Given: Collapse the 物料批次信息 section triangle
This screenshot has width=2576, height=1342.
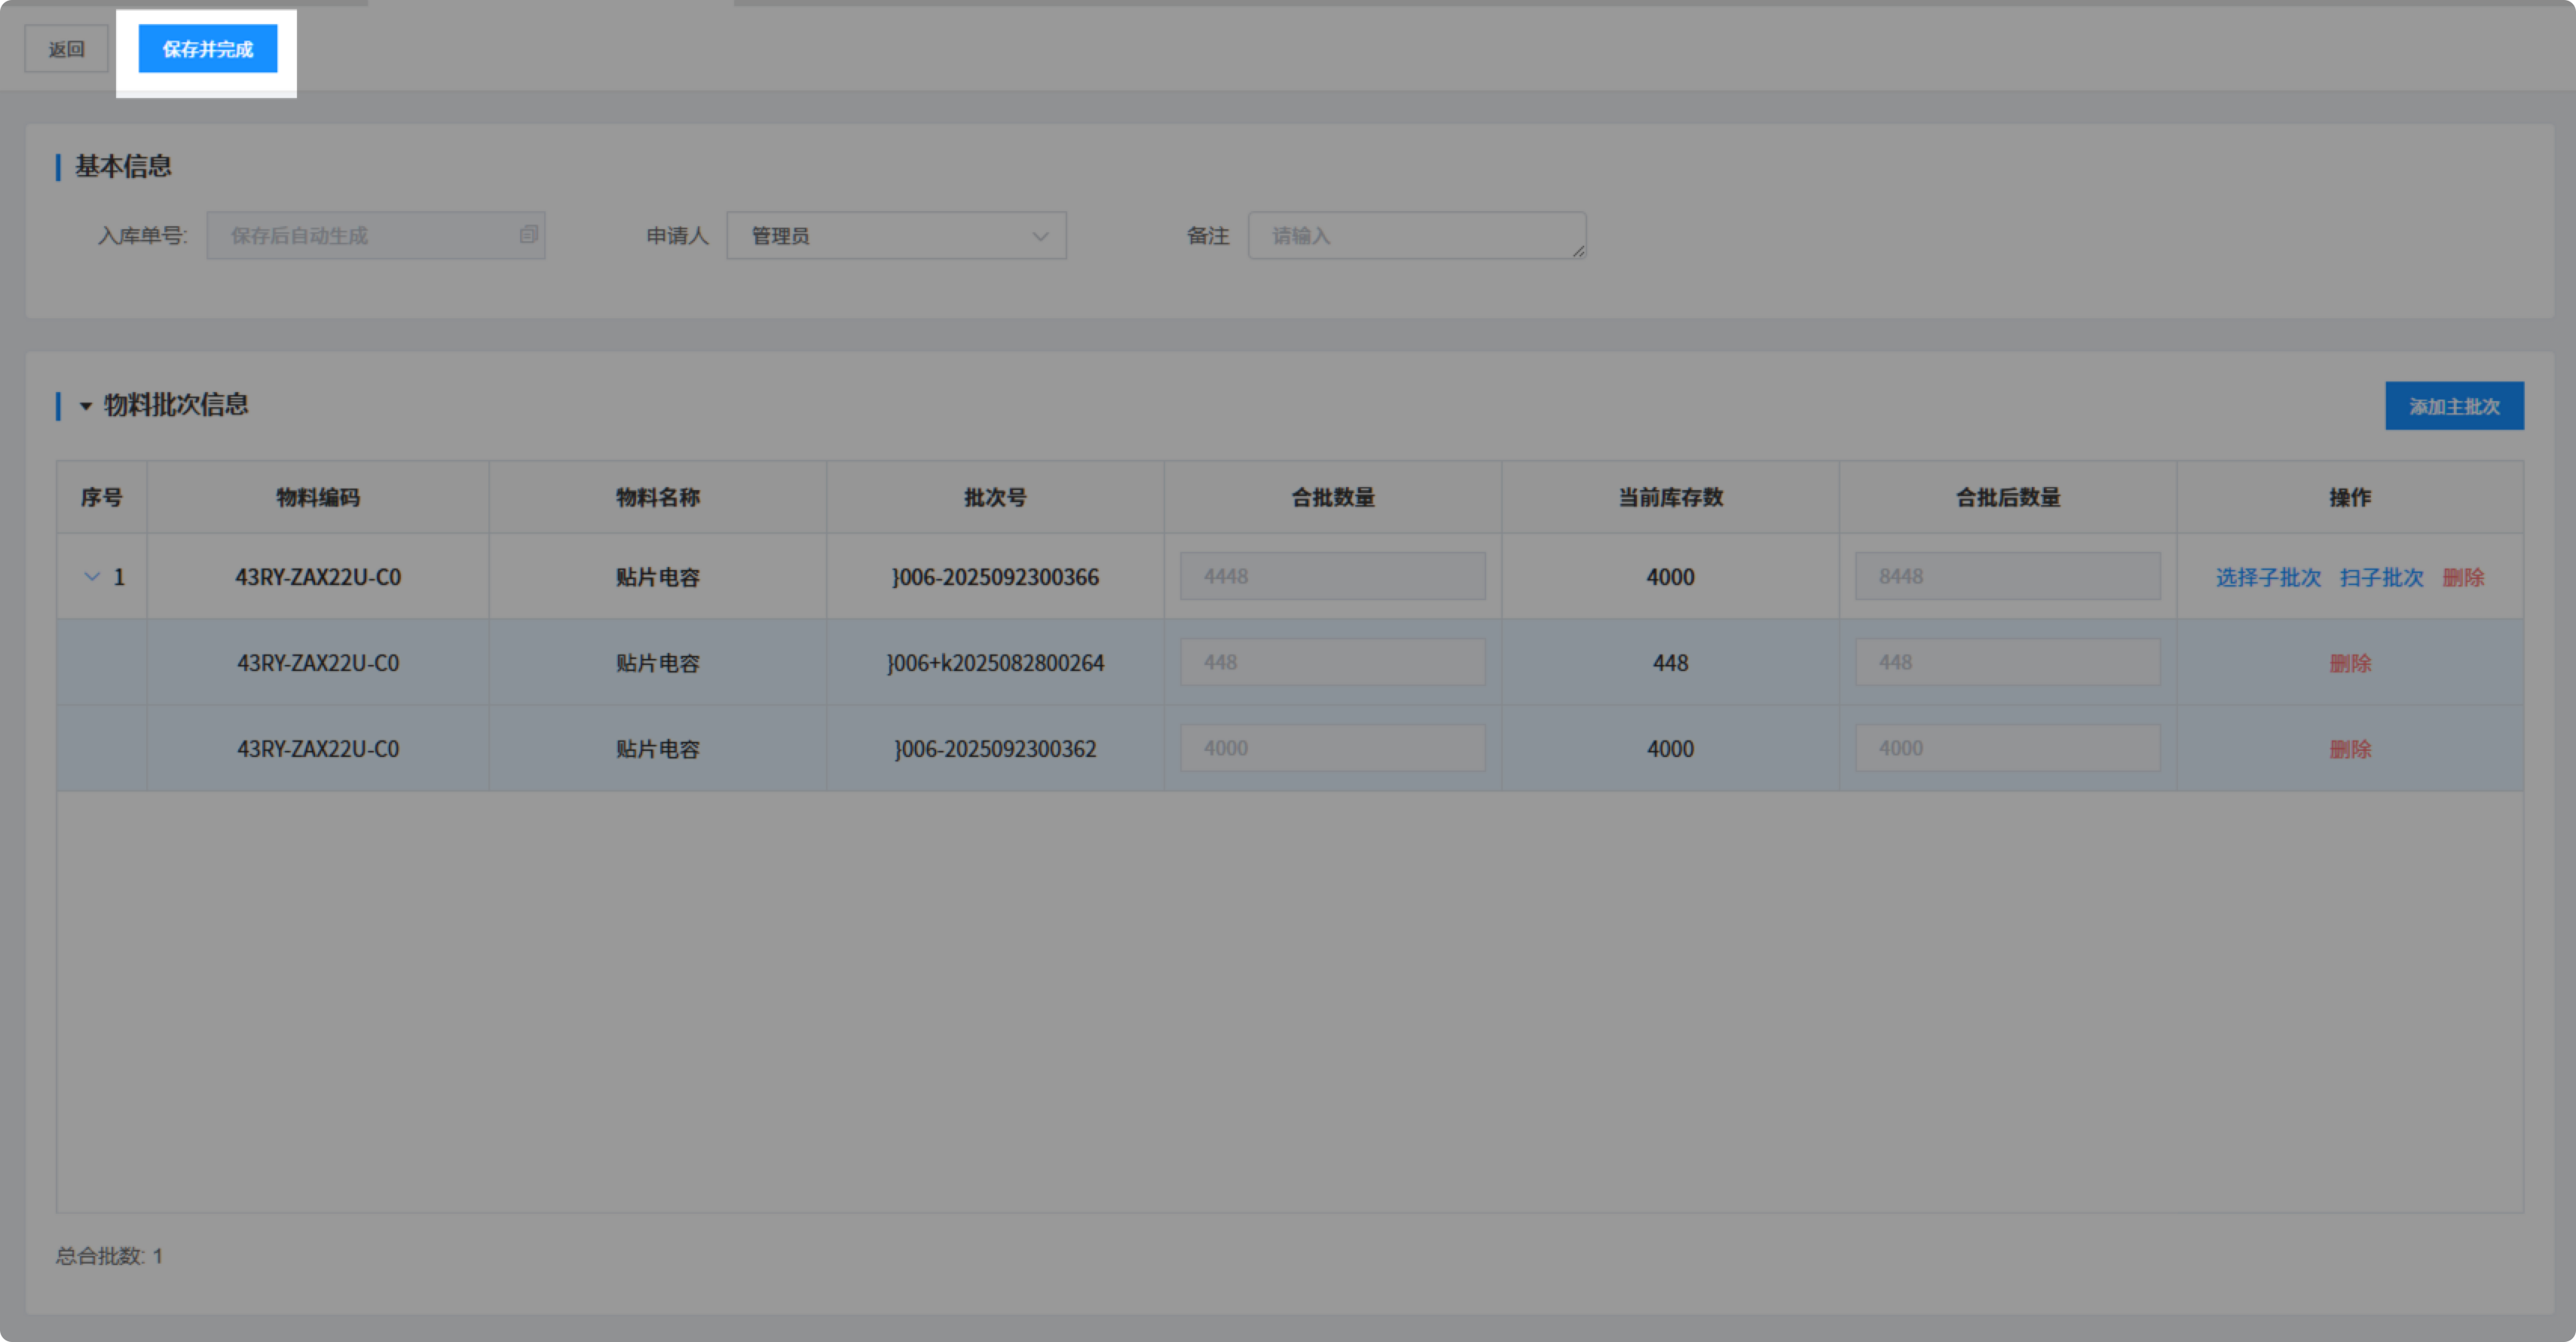Looking at the screenshot, I should [x=86, y=406].
